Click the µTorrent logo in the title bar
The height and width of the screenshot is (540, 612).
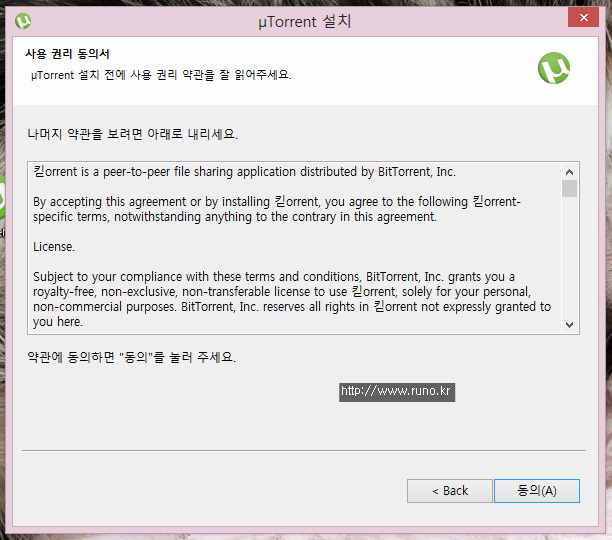23,21
